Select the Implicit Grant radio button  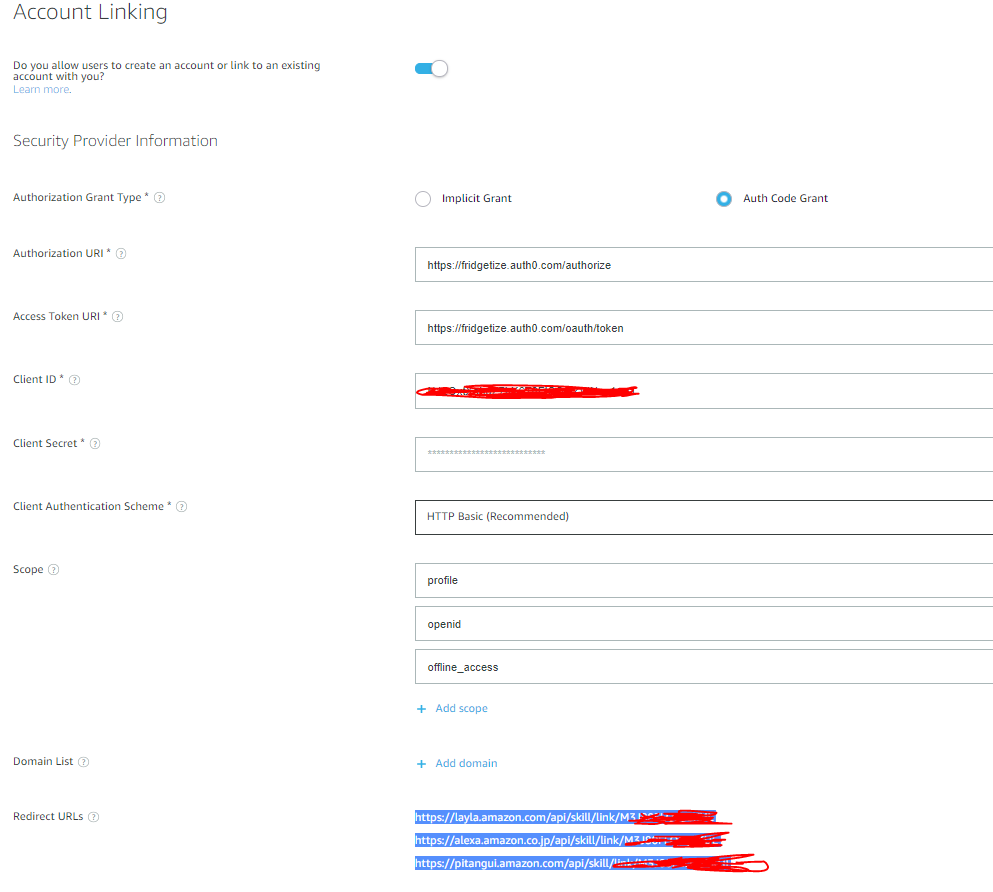(x=422, y=198)
